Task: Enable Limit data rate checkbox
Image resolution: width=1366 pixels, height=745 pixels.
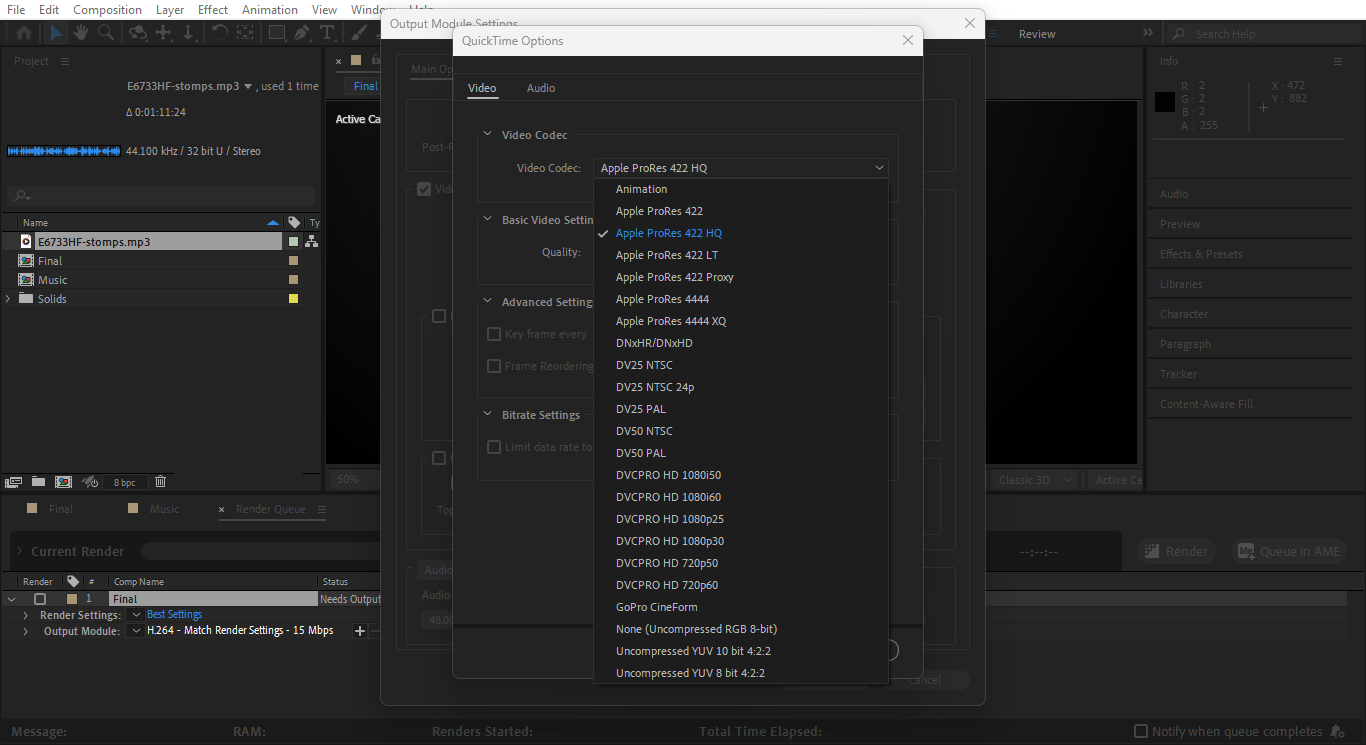Action: pyautogui.click(x=493, y=447)
